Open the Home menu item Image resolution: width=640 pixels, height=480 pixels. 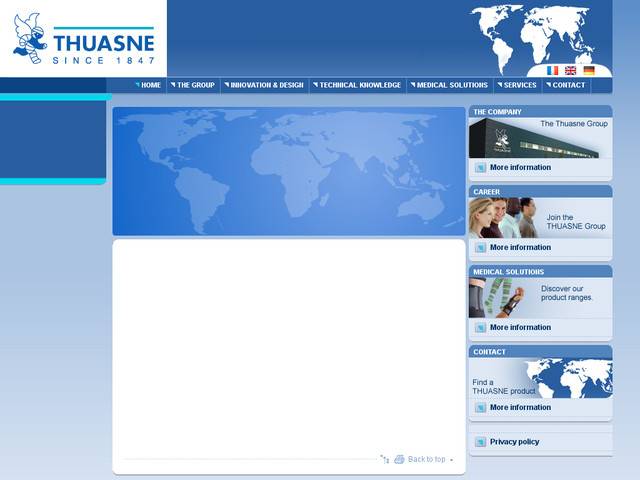coord(149,85)
